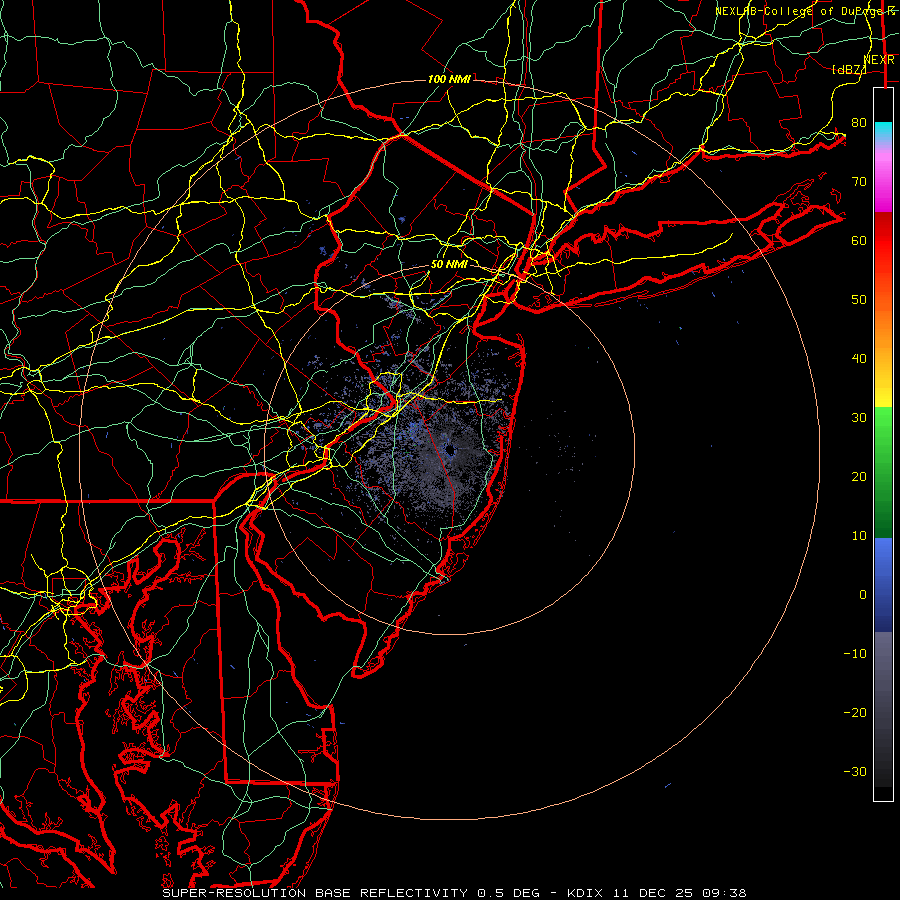Click the Super-Resolution Base Reflectivity caption

coord(315,893)
